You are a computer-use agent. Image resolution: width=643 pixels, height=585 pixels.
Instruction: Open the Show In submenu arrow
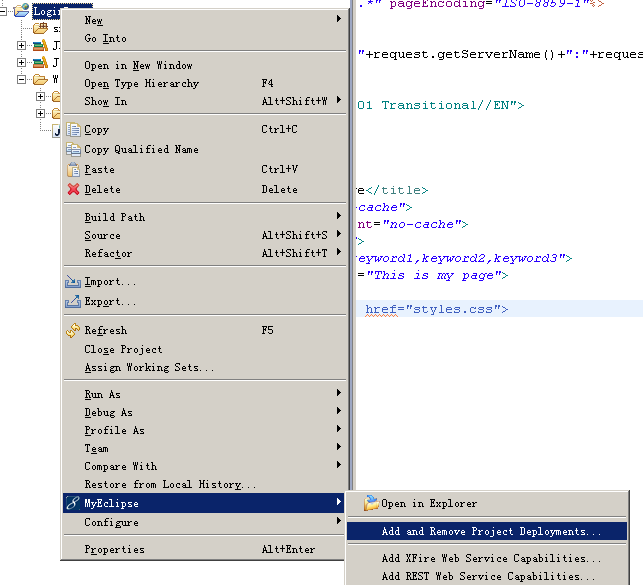(339, 100)
